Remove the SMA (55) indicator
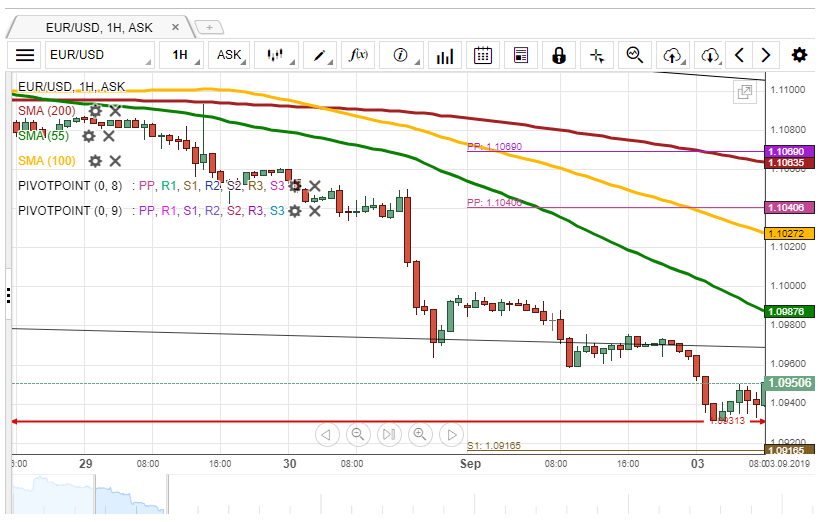Screen dimensions: 829x522 [x=109, y=136]
